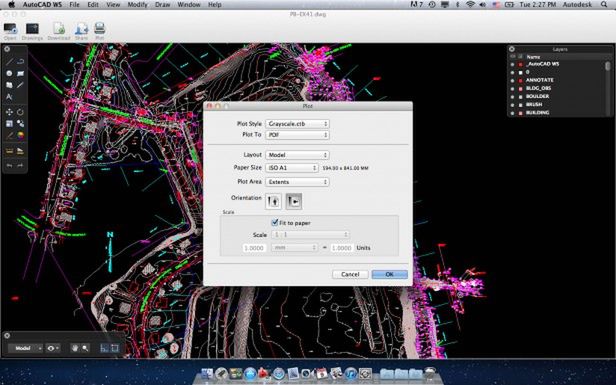Select the Line drawing tool
The image size is (616, 385).
tap(9, 62)
